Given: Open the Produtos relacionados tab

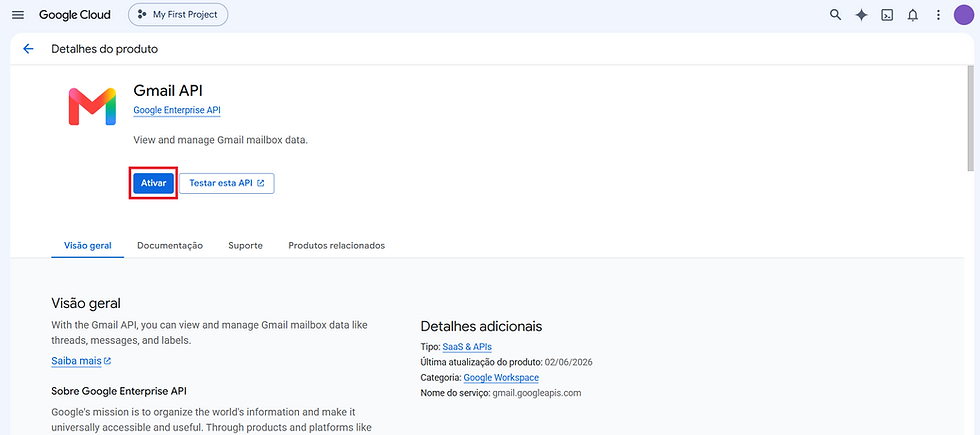Looking at the screenshot, I should pyautogui.click(x=336, y=246).
